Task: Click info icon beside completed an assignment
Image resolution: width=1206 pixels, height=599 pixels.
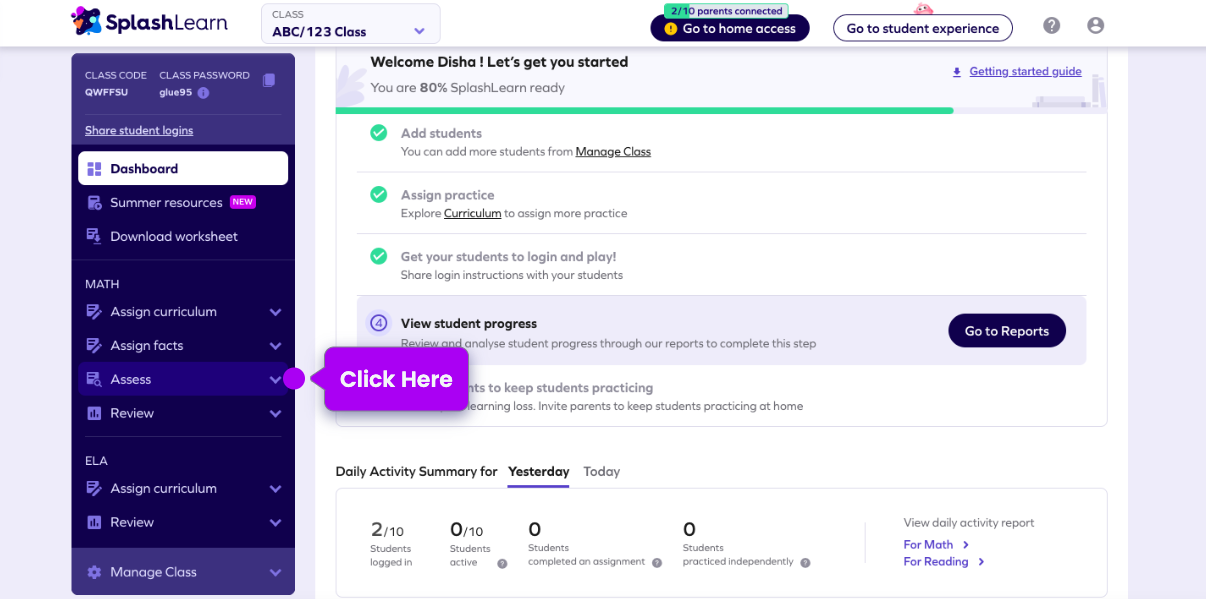Action: pyautogui.click(x=657, y=562)
